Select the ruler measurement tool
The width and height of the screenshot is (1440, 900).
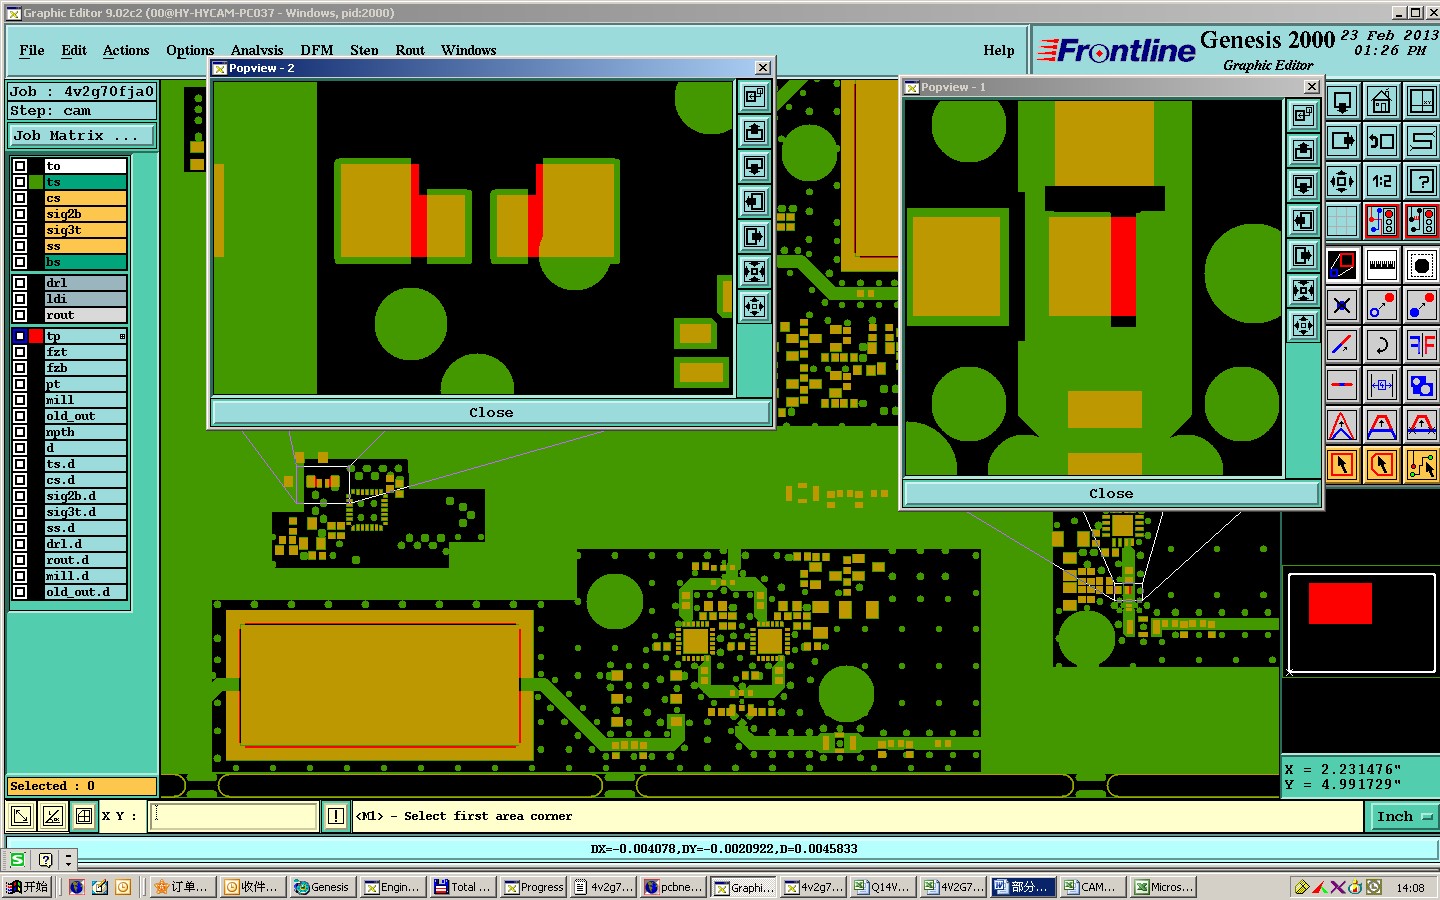1382,265
